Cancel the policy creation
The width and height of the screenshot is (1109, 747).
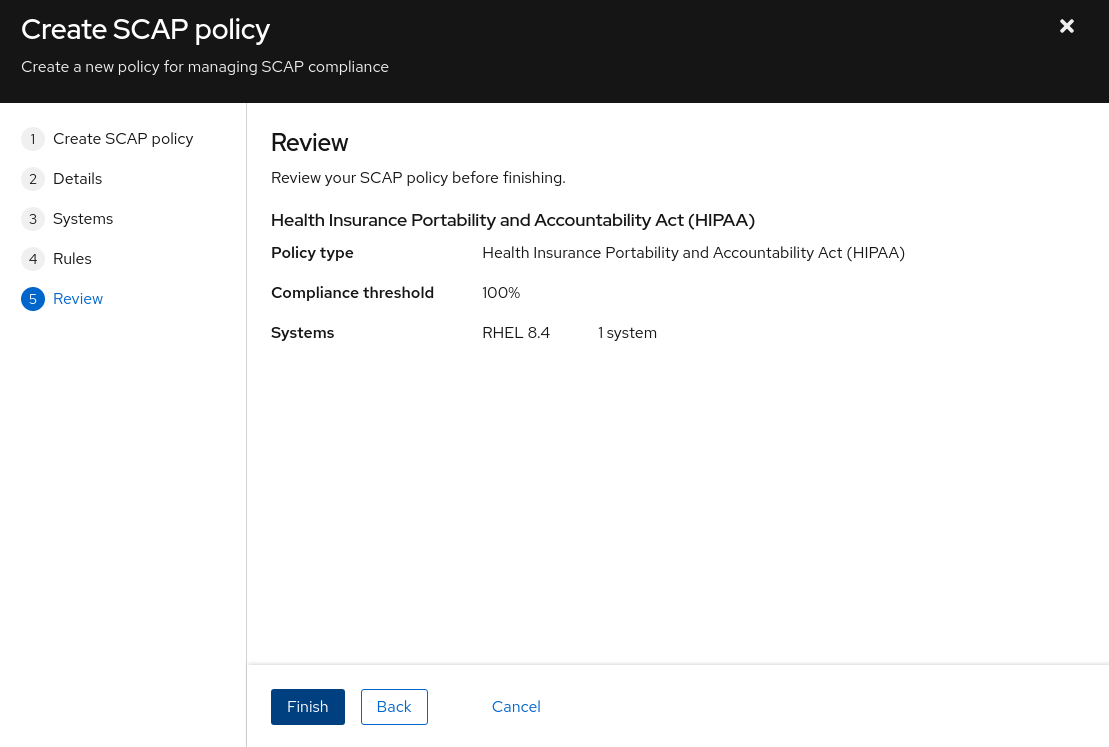tap(516, 707)
